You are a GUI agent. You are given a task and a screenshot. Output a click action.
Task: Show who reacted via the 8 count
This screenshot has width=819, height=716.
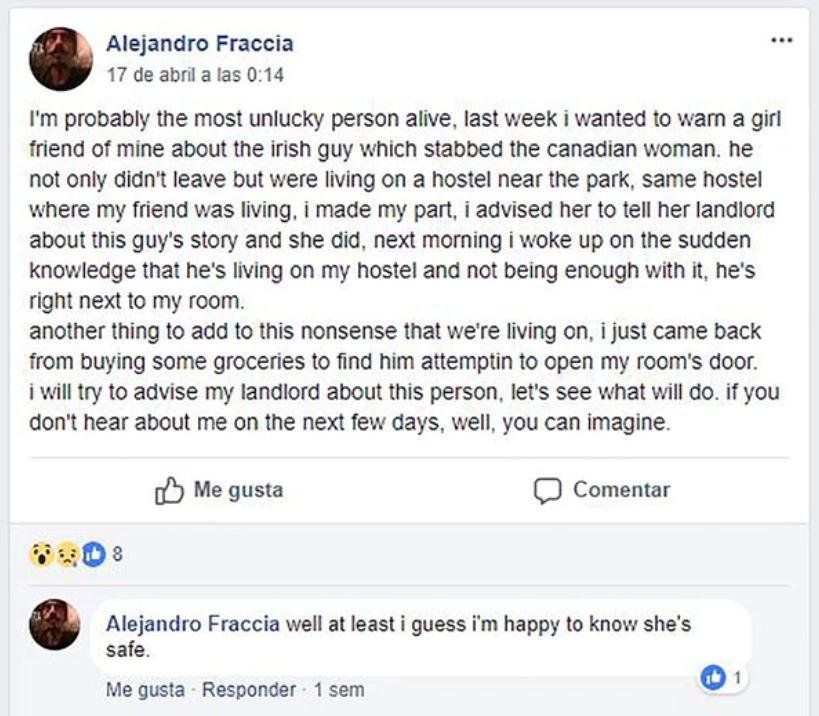click(x=118, y=554)
